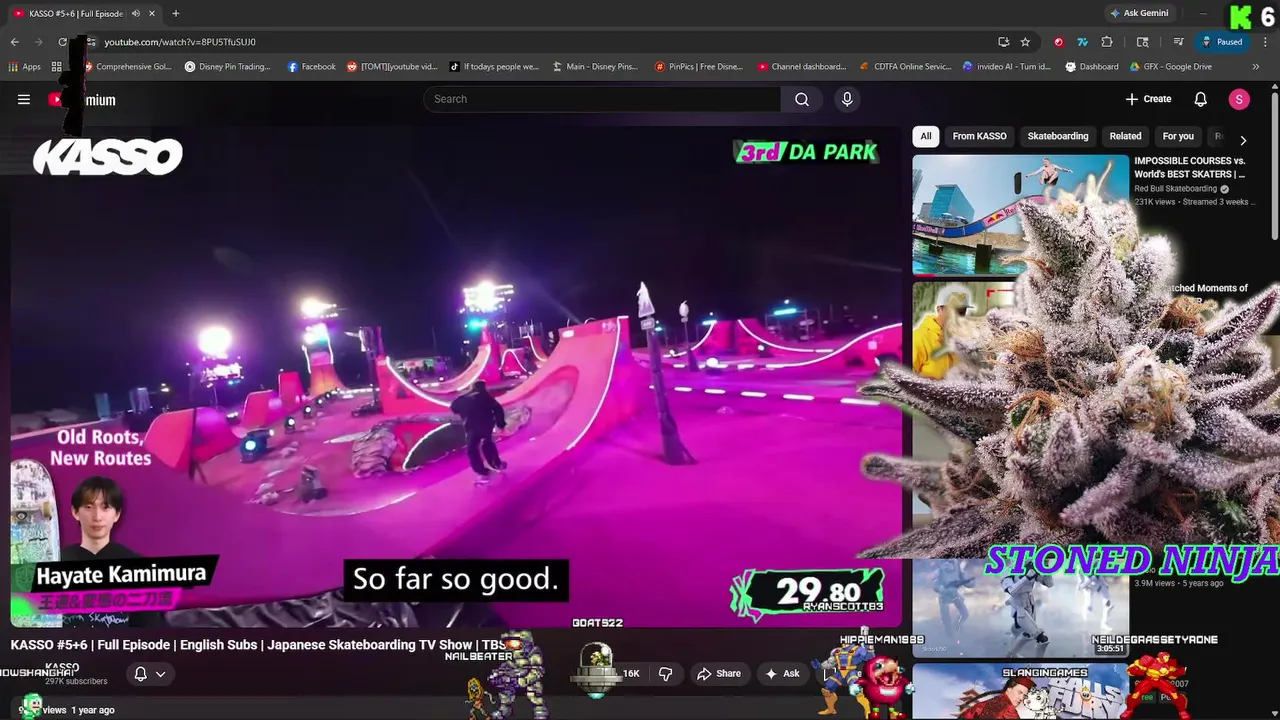Click the address bar URL

(x=180, y=42)
